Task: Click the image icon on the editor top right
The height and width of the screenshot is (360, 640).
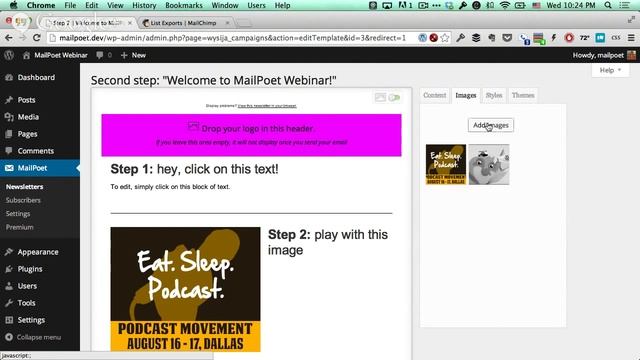Action: [x=380, y=97]
